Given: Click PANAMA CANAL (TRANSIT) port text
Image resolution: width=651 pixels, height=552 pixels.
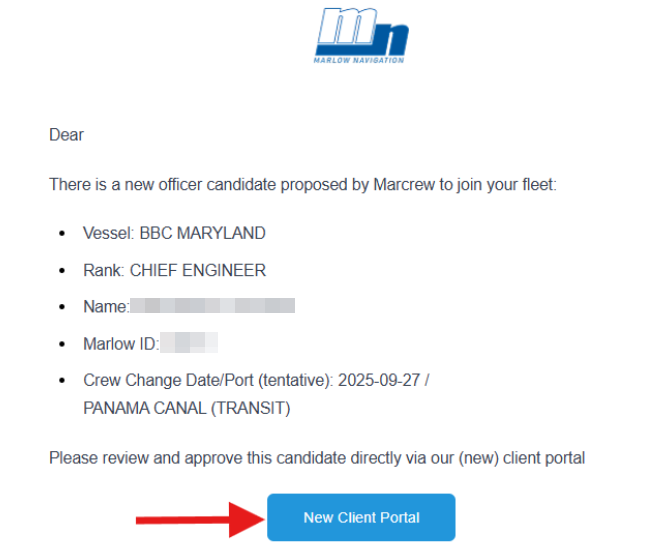Looking at the screenshot, I should coord(186,408).
